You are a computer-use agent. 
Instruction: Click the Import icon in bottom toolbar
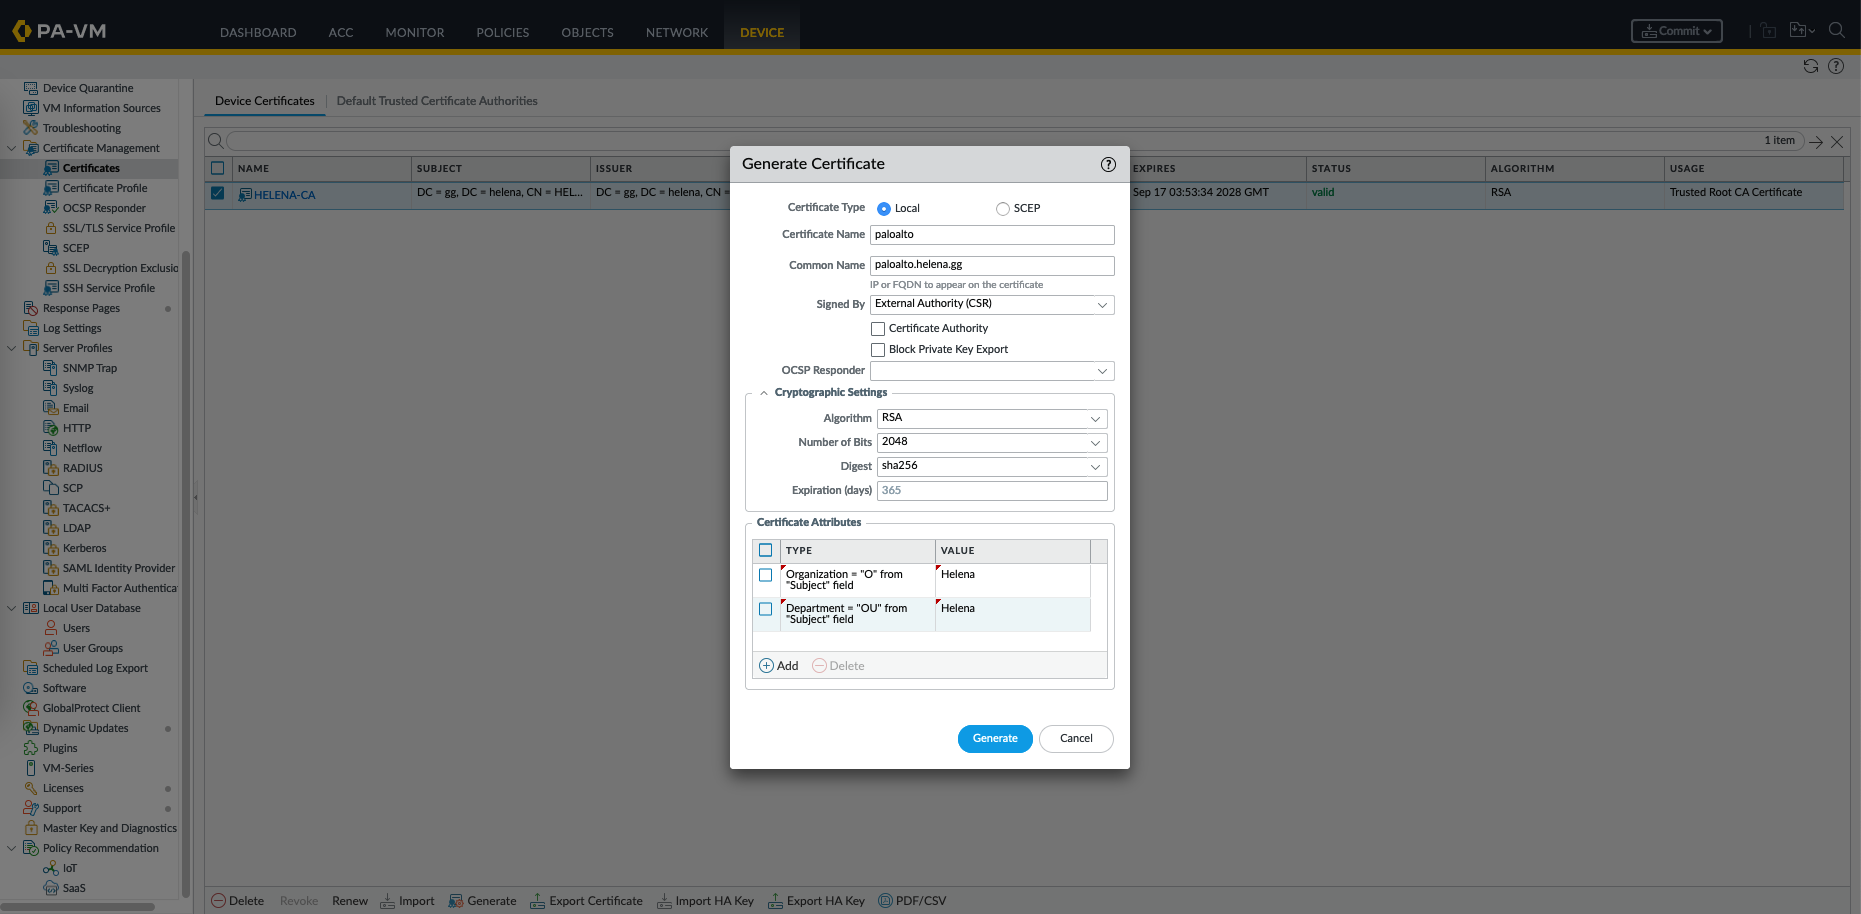pyautogui.click(x=388, y=901)
